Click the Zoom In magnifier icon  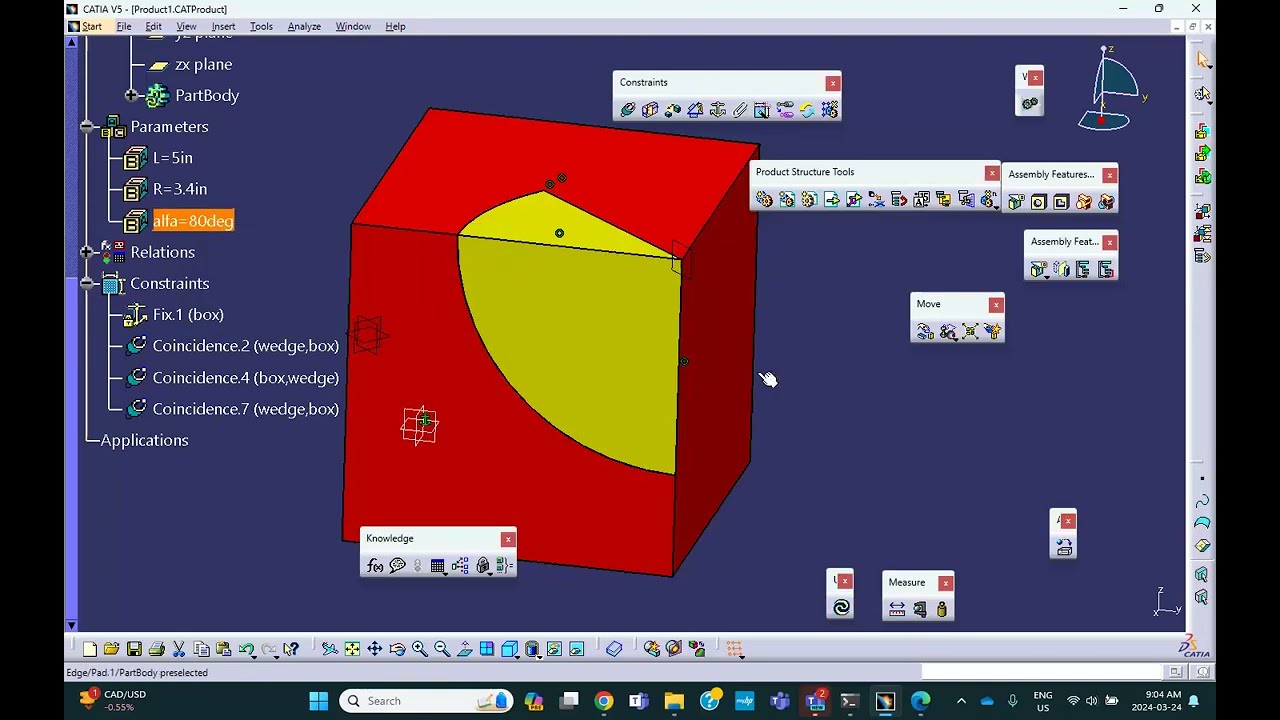point(420,649)
